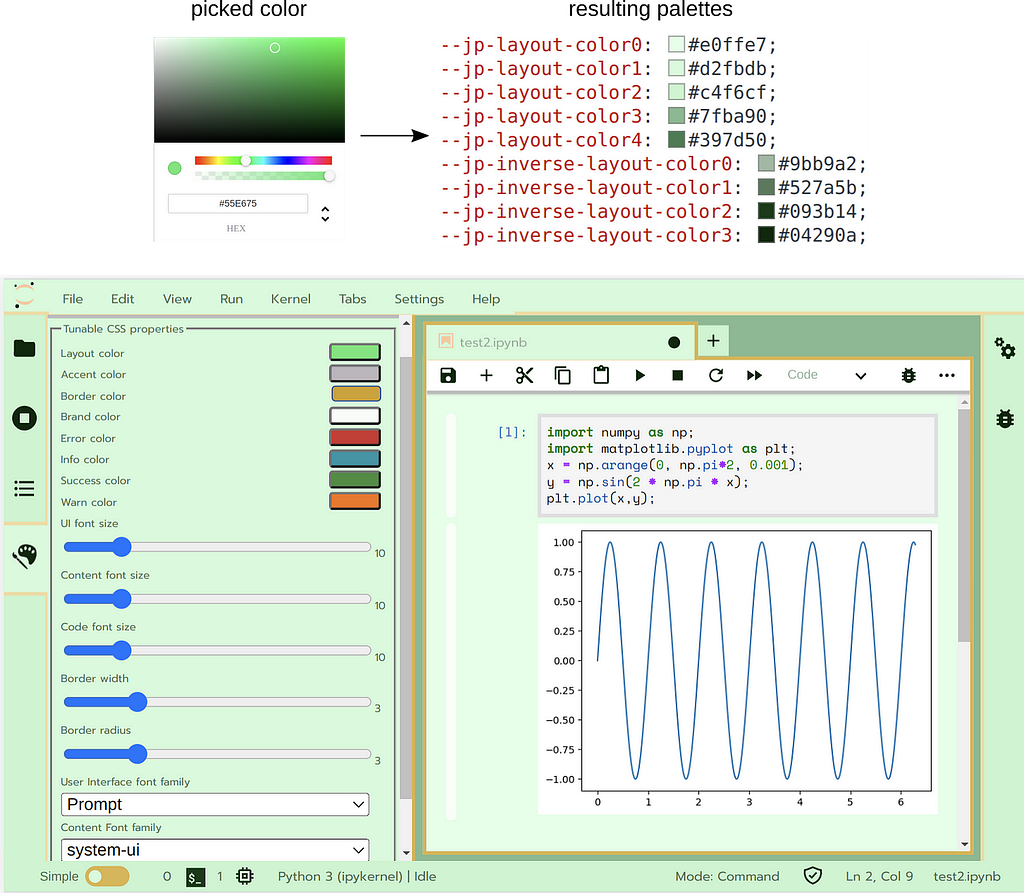Viewport: 1024px width, 893px height.
Task: Open debugger panel in right sidebar
Action: tap(1004, 418)
